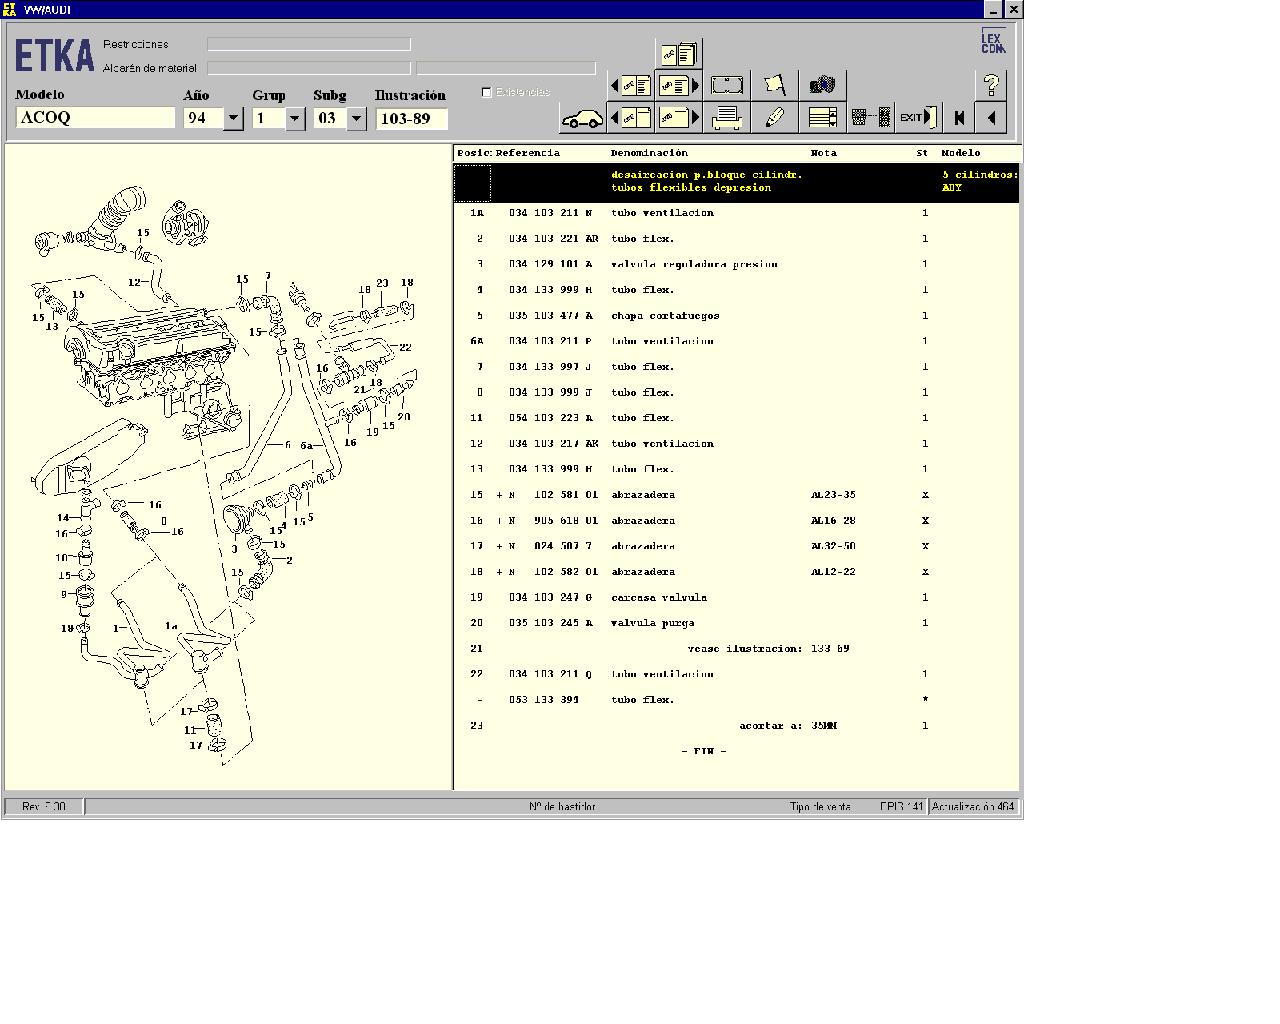The height and width of the screenshot is (1024, 1280).
Task: Click the Nota column header
Action: click(823, 153)
